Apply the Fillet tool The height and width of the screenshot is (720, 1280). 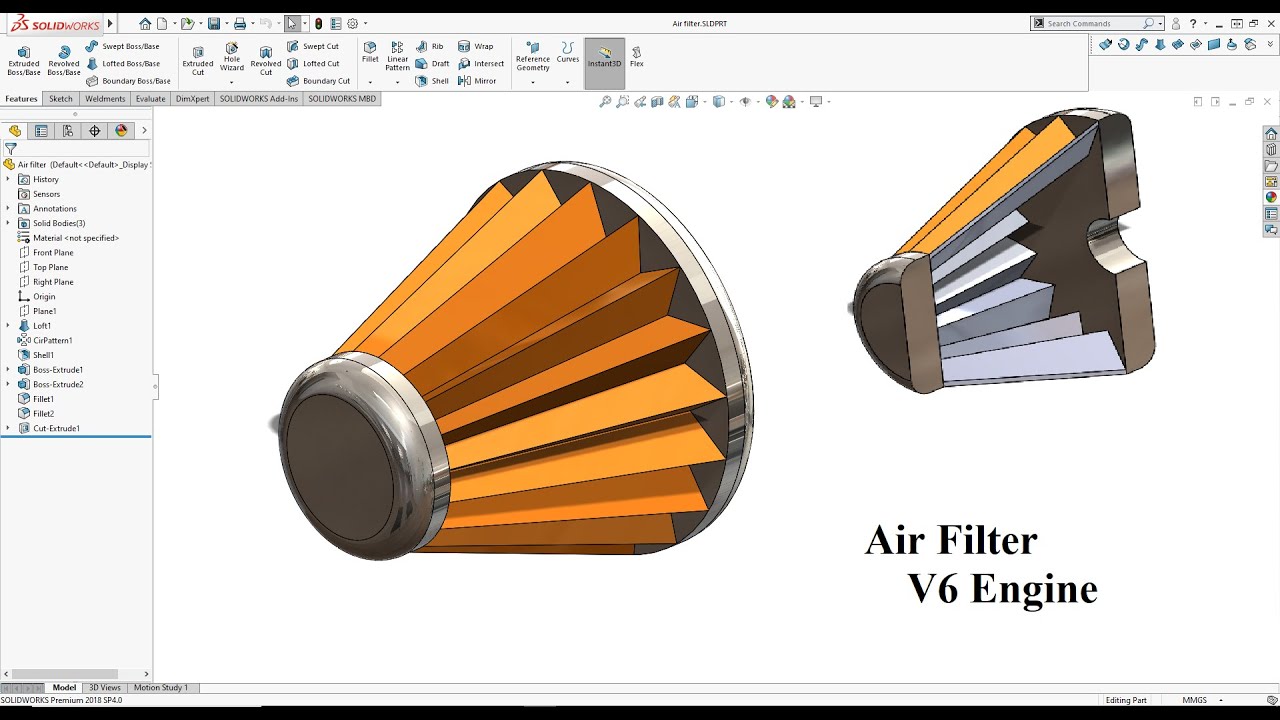tap(370, 52)
